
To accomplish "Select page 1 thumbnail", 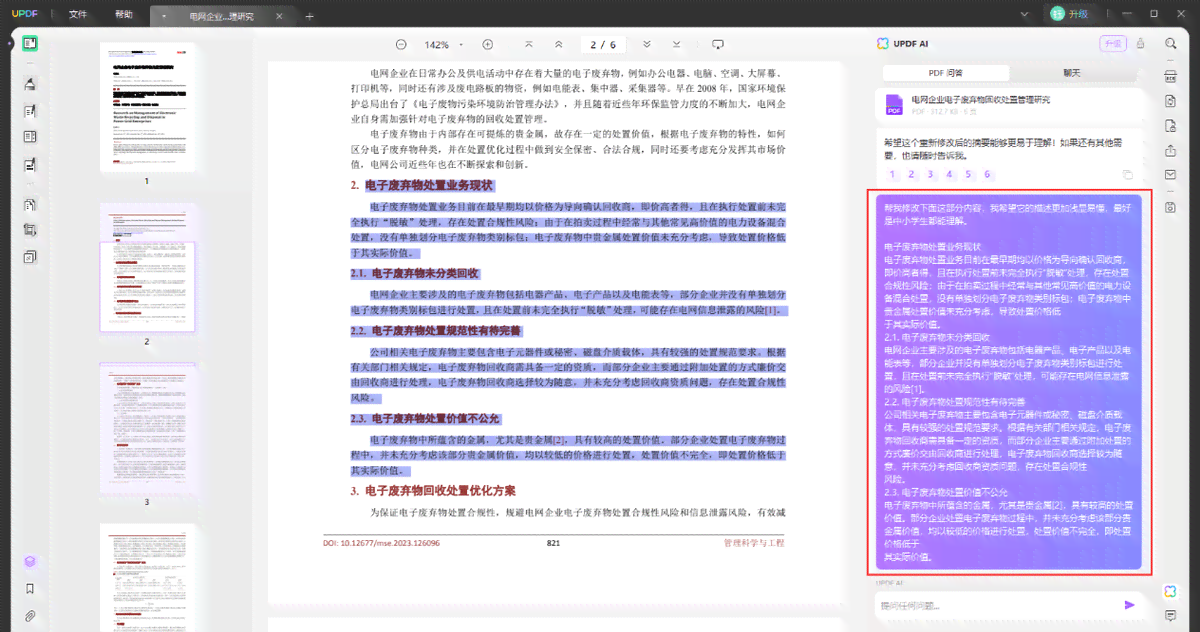I will (147, 106).
